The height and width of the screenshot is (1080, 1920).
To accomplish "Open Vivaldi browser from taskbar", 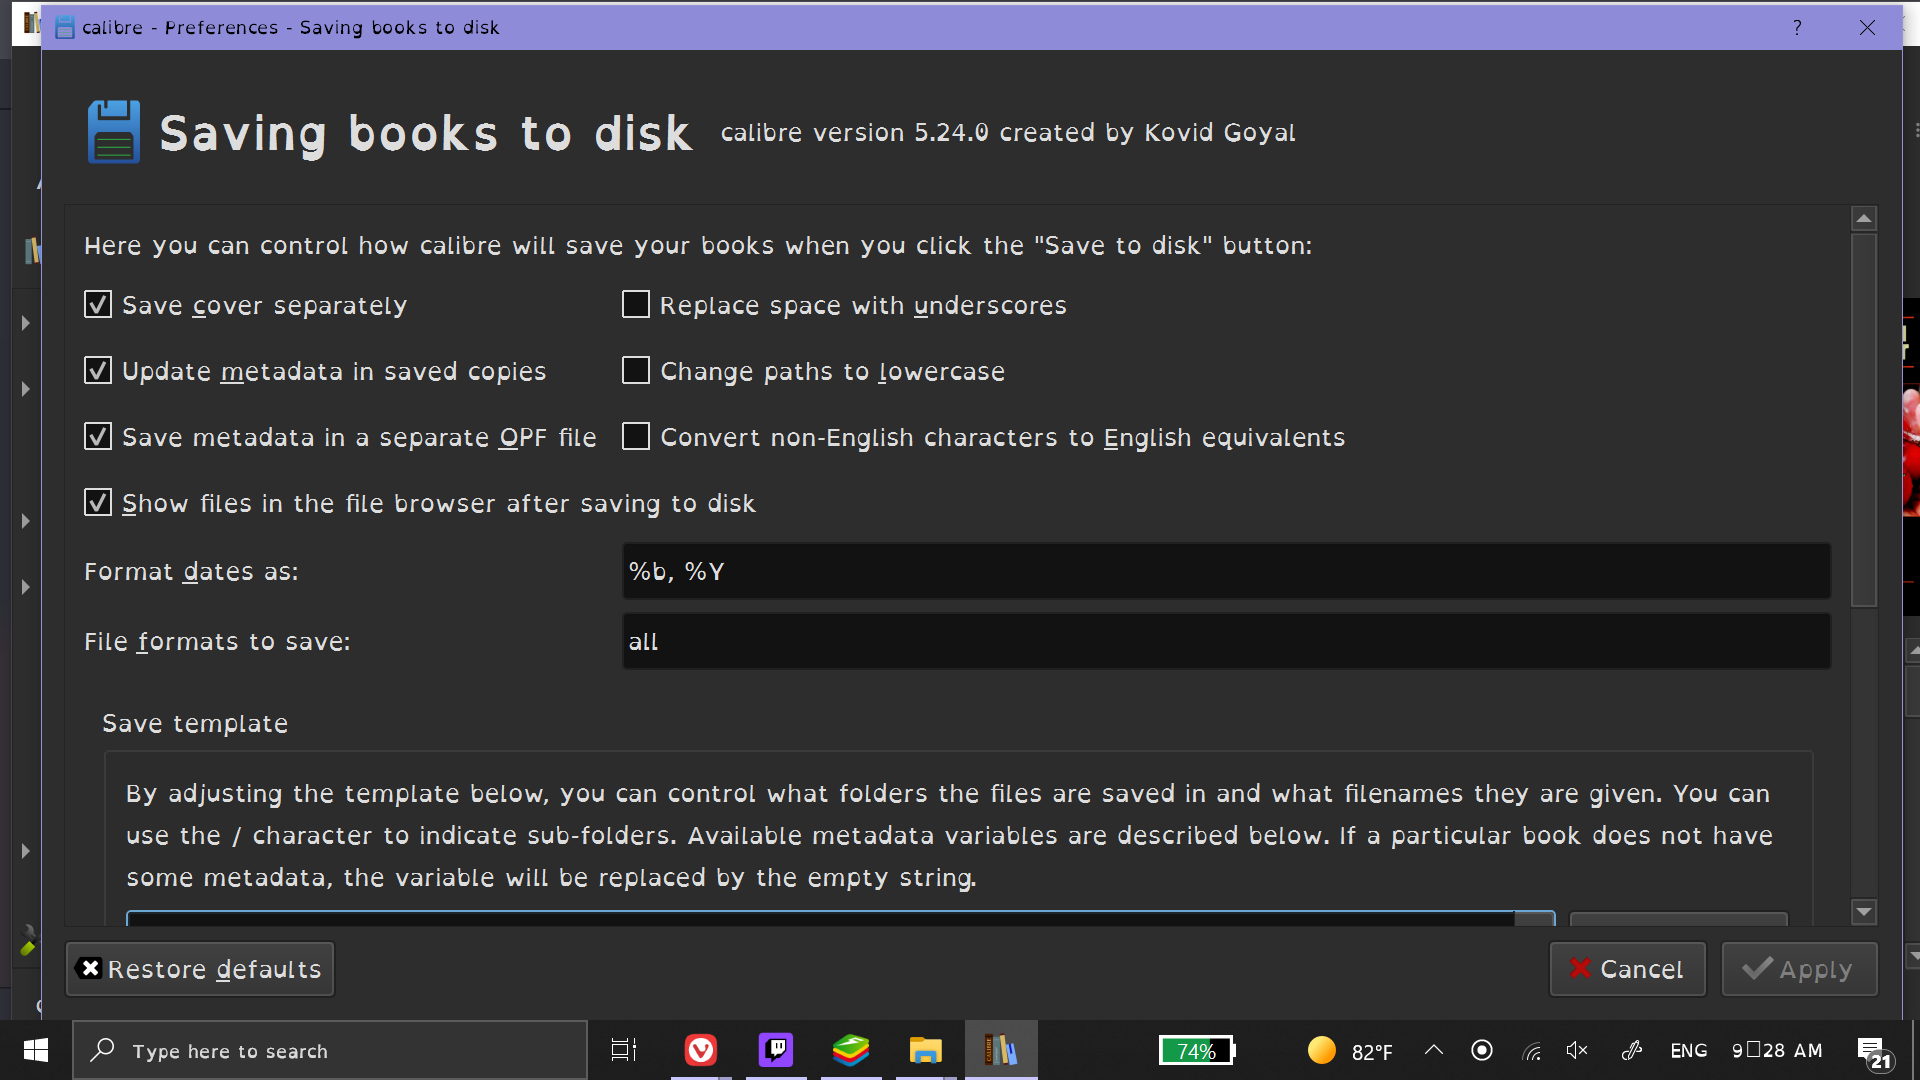I will click(700, 1050).
